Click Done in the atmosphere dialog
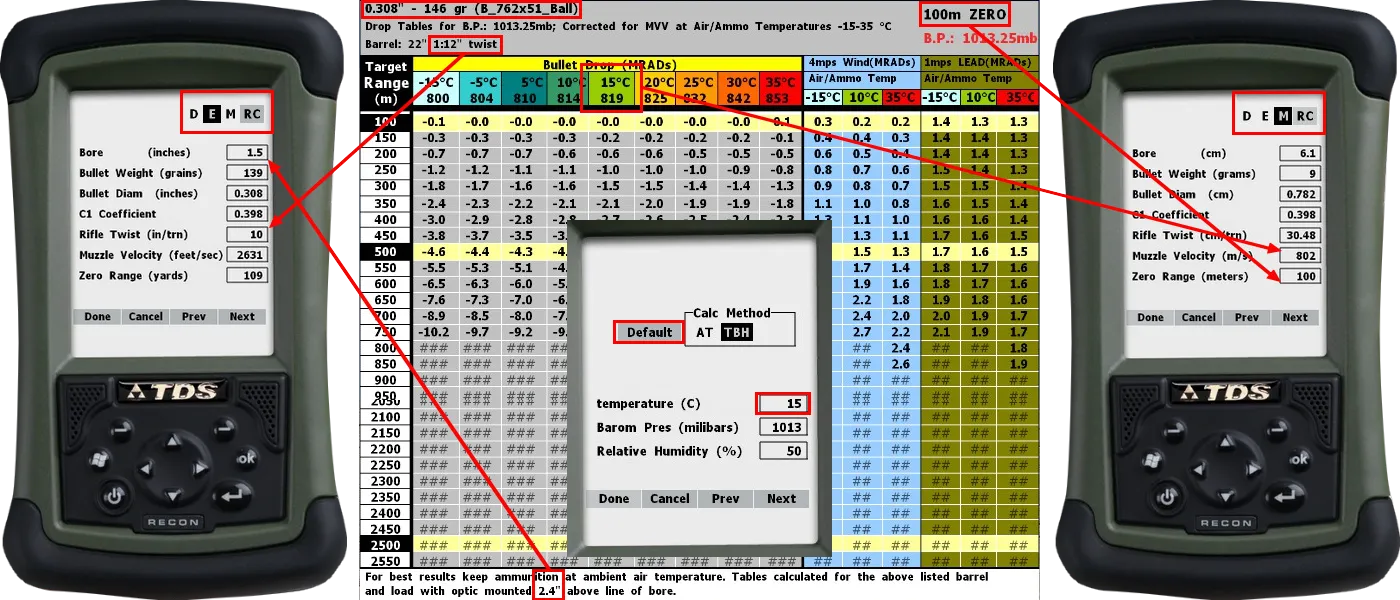The height and width of the screenshot is (600, 1400). pyautogui.click(x=614, y=498)
